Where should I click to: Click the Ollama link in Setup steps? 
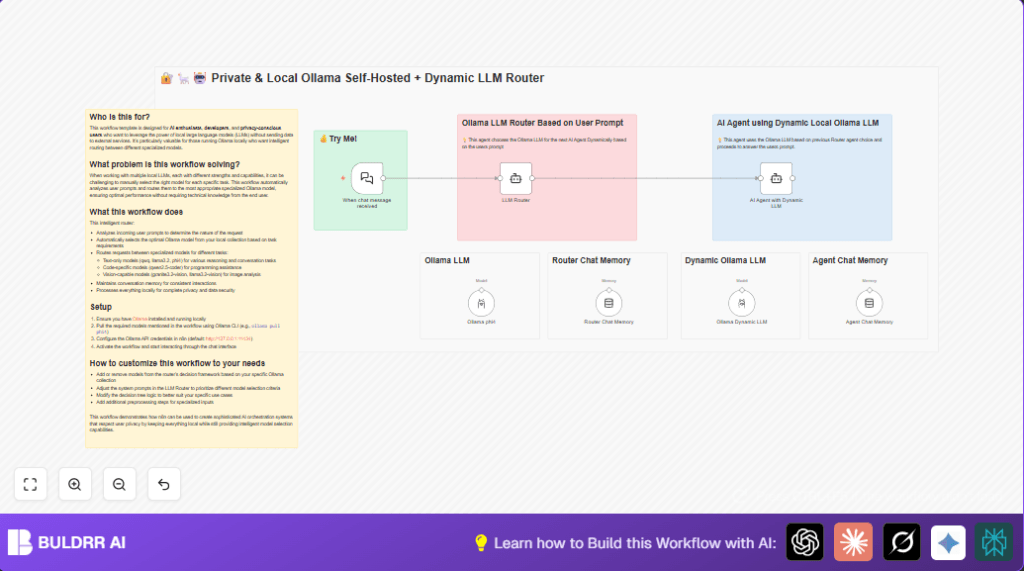pyautogui.click(x=140, y=319)
